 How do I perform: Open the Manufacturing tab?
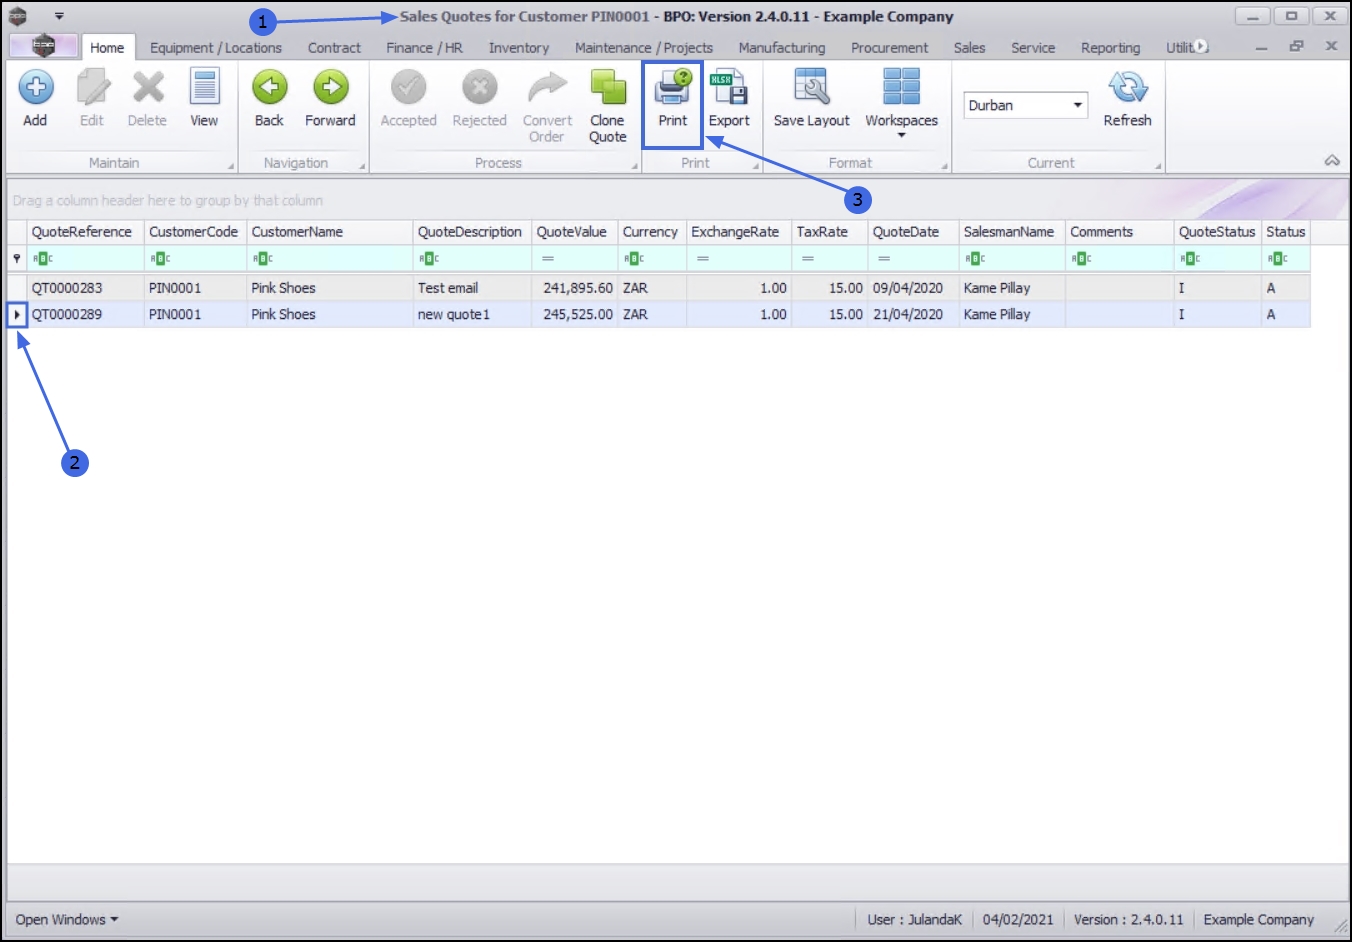(782, 47)
